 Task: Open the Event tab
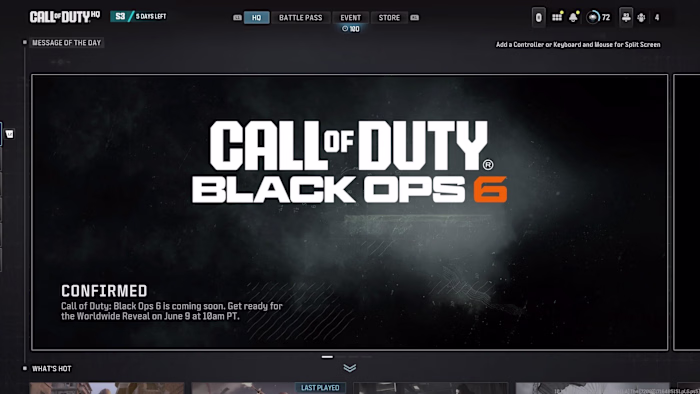[350, 17]
